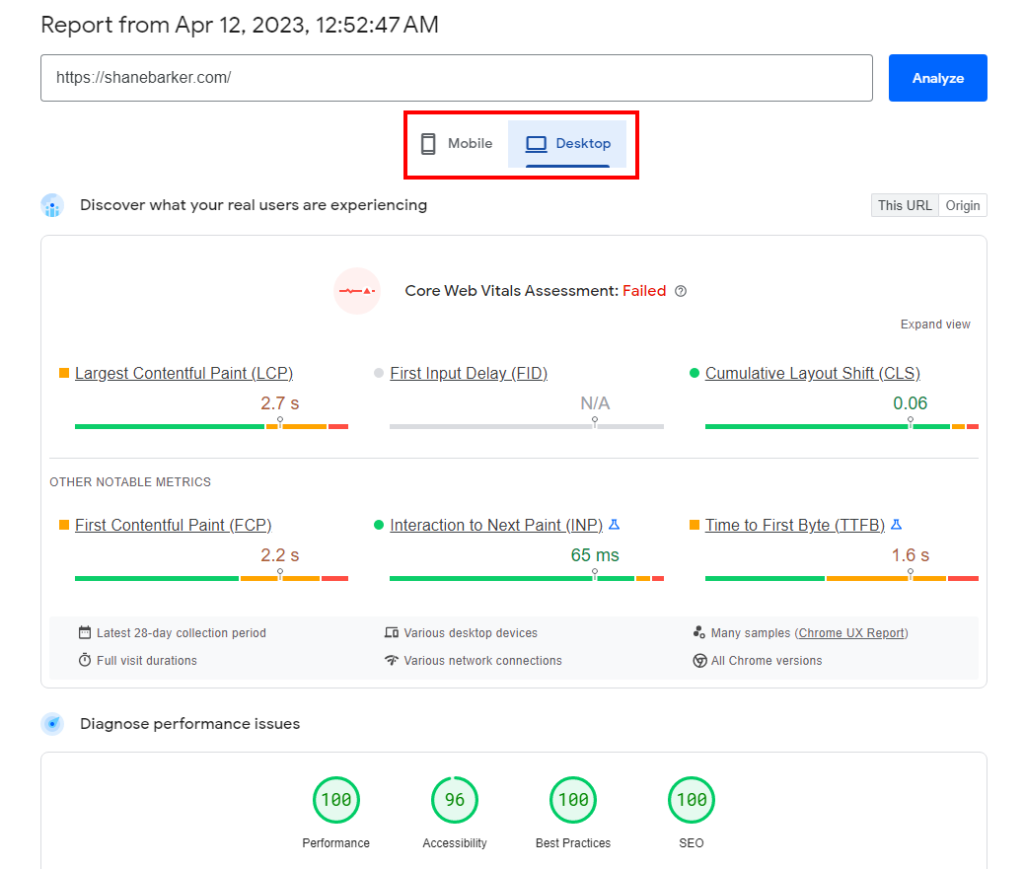Open Largest Contentful Paint (LCP) link
The image size is (1024, 869).
tap(184, 373)
